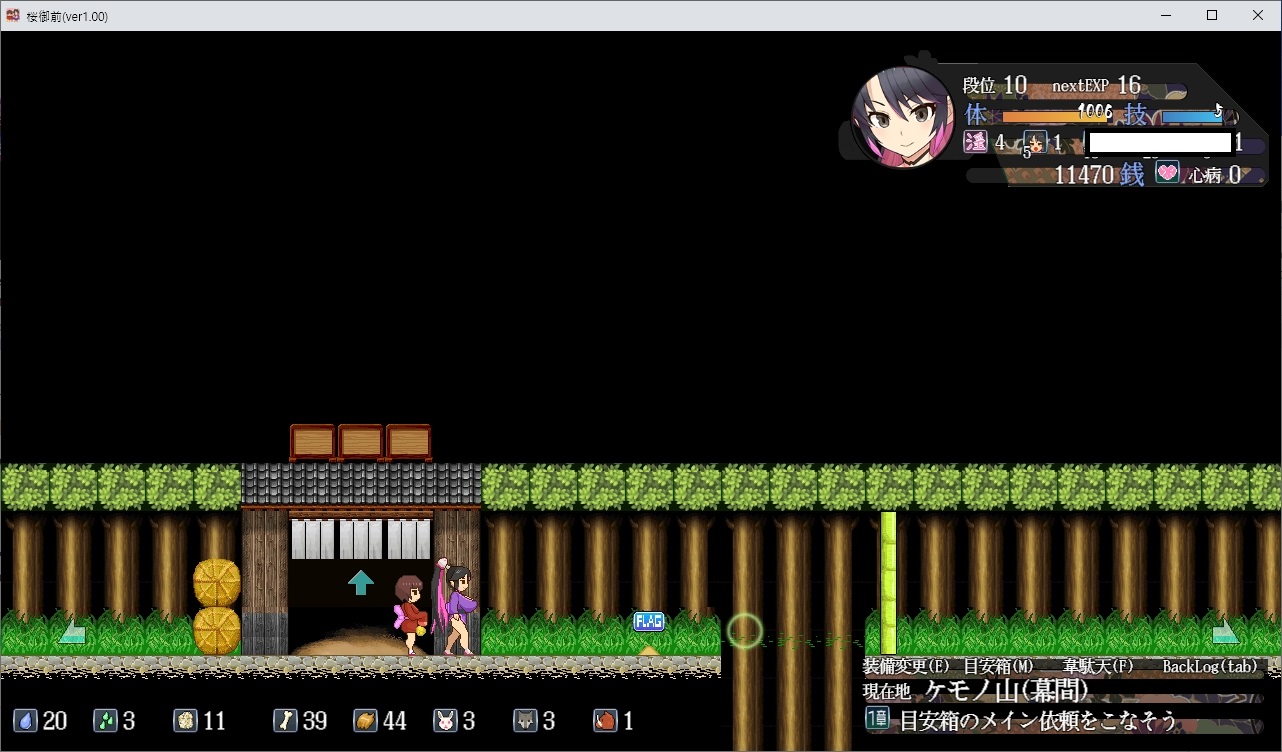Click the pink 淫 status icon
The height and width of the screenshot is (752, 1282).
(x=975, y=142)
